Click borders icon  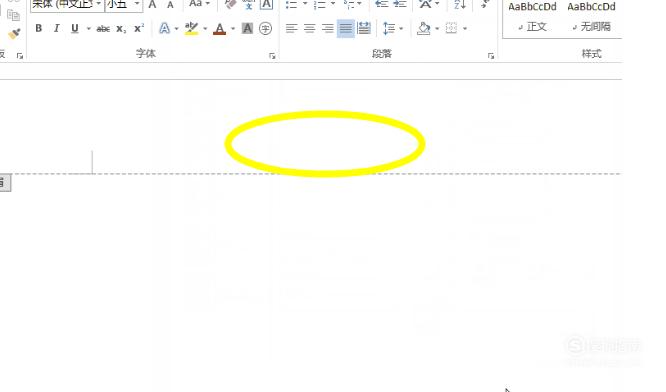pos(451,28)
